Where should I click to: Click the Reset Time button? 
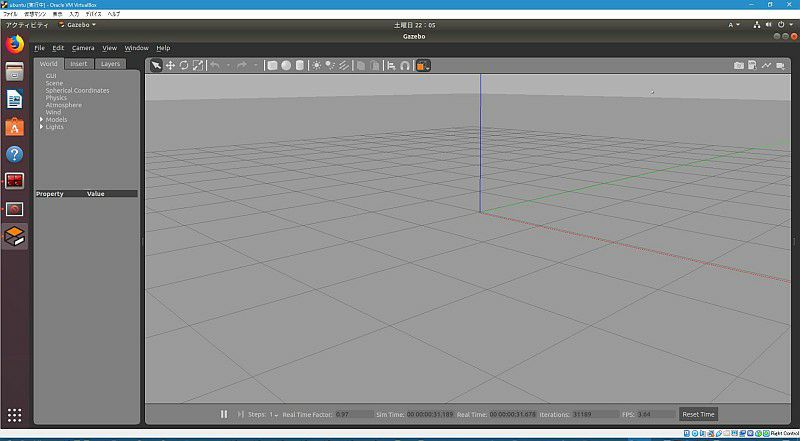tap(698, 414)
